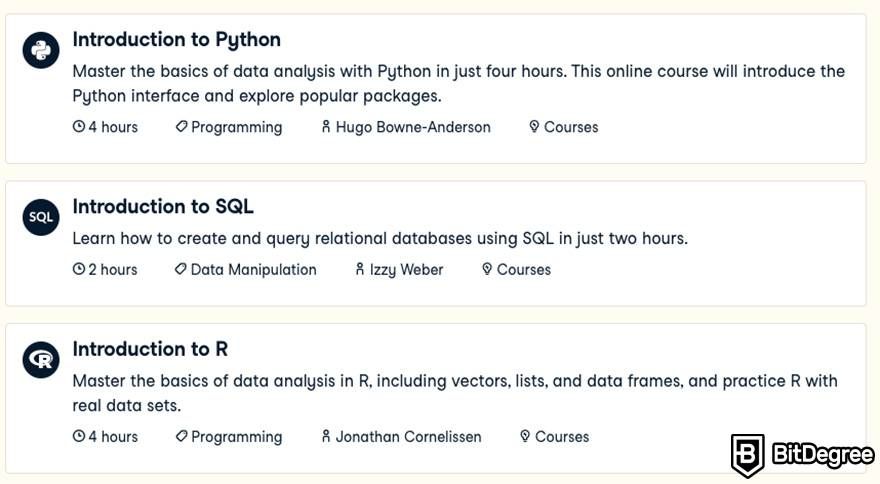
Task: Click the R course description paragraph
Action: pos(455,393)
